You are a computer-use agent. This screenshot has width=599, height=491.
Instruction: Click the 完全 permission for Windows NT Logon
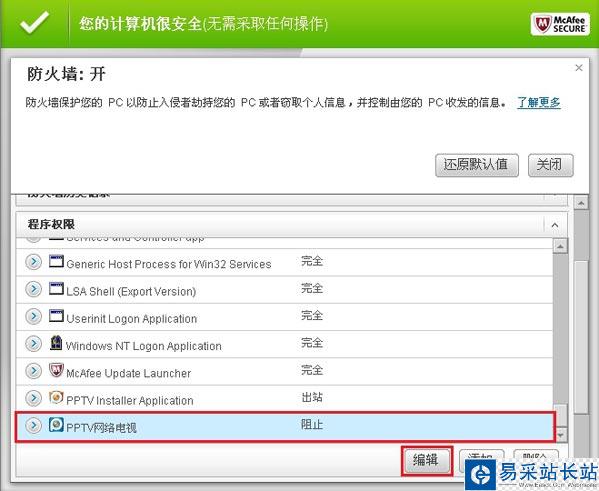pos(312,343)
